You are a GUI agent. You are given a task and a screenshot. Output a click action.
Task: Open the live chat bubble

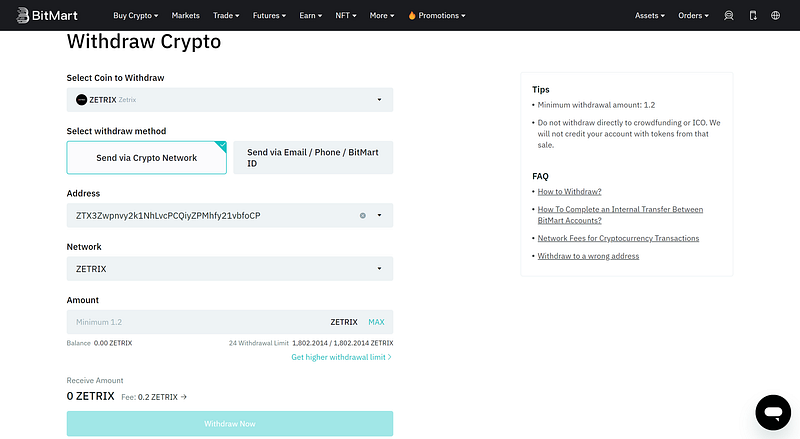coord(773,411)
